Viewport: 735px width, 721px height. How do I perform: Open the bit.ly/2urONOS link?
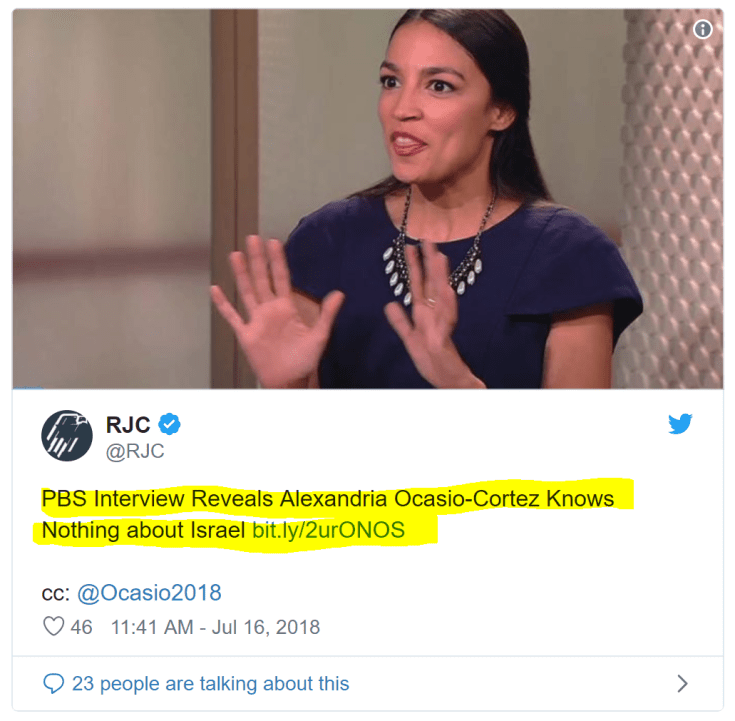(328, 530)
